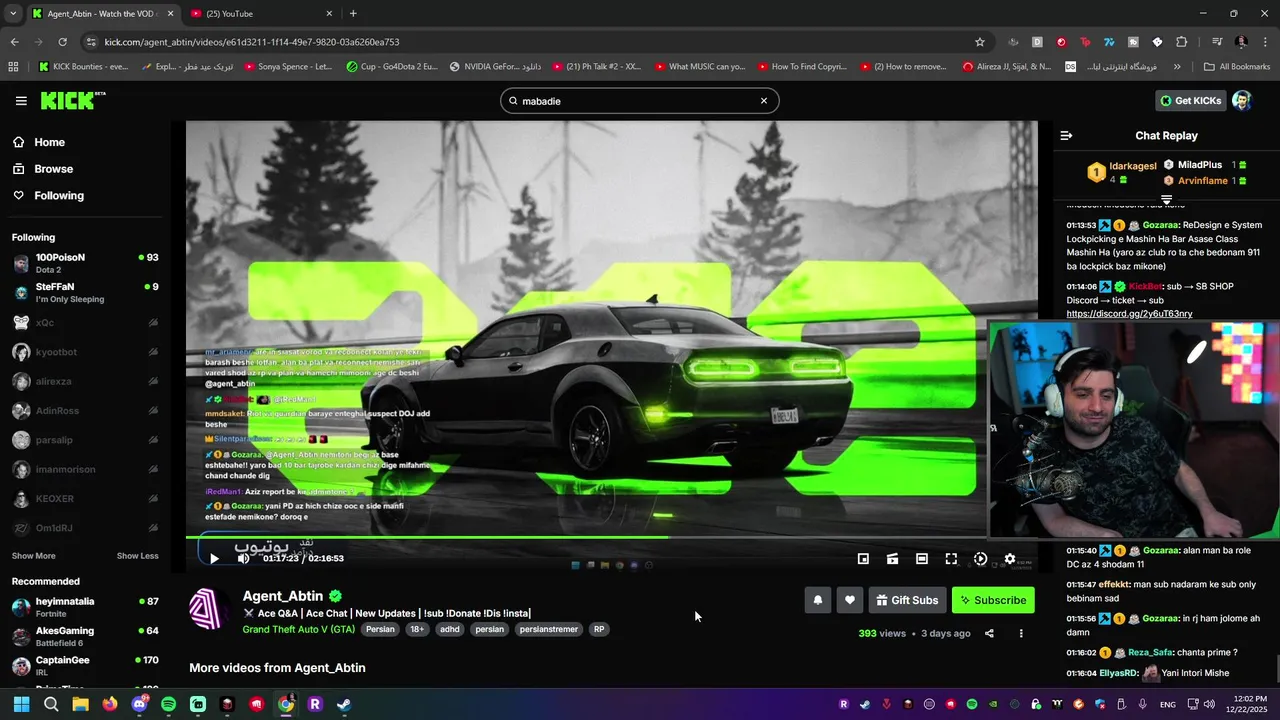Open AdinRoss channel in sidebar

(x=85, y=411)
